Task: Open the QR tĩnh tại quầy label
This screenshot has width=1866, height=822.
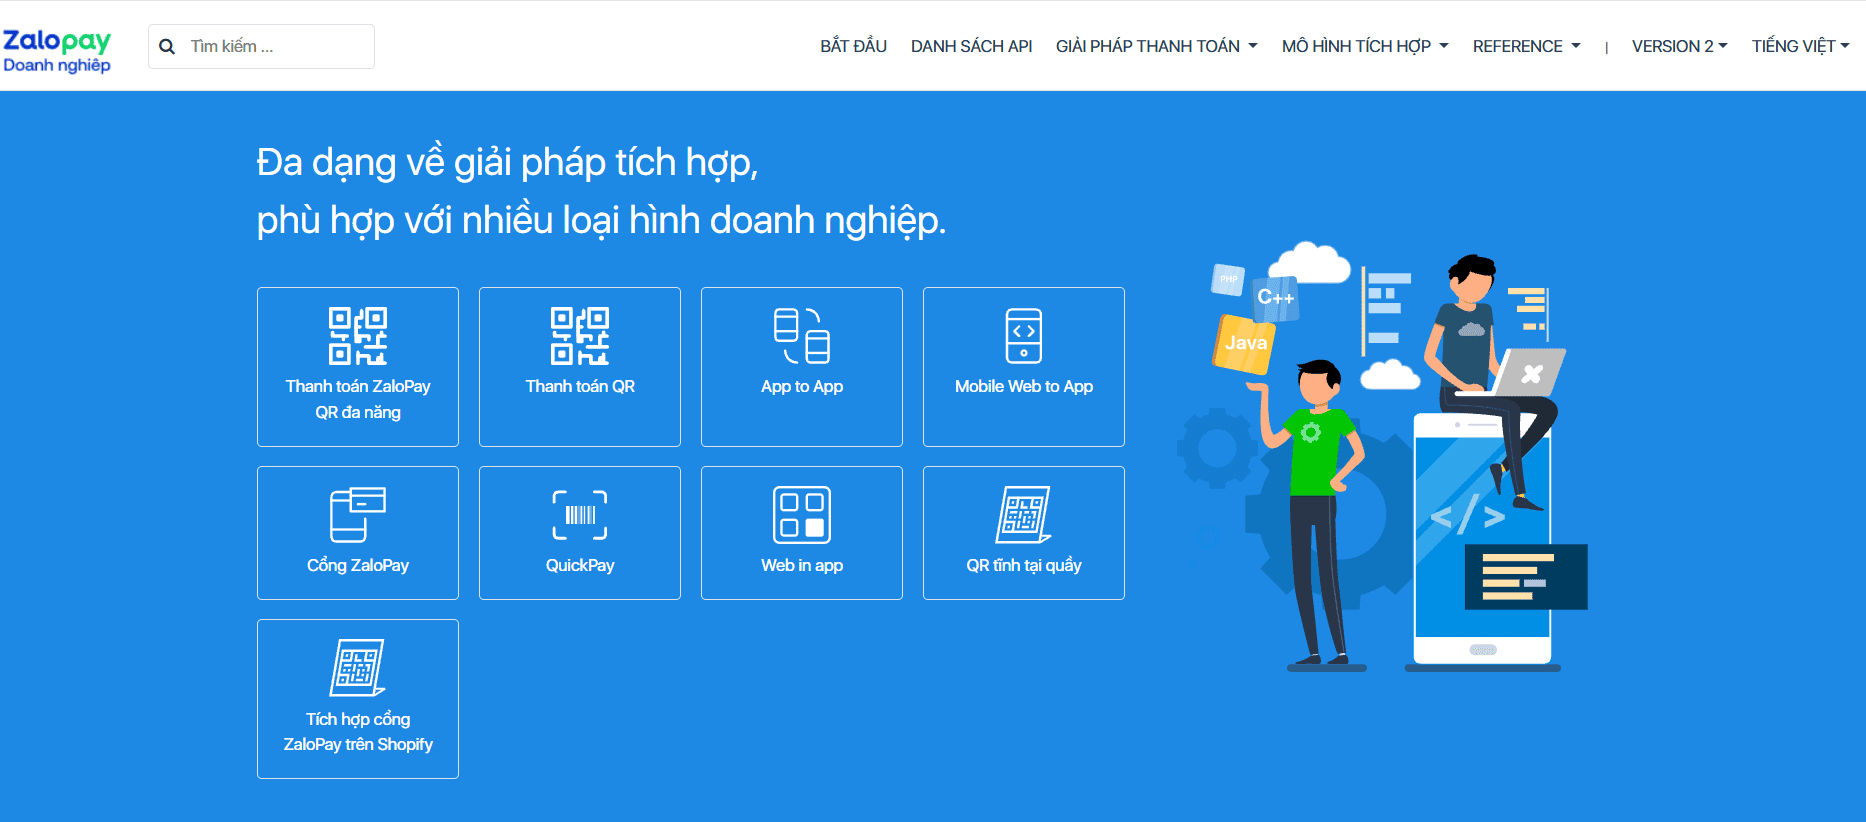Action: pyautogui.click(x=1024, y=565)
